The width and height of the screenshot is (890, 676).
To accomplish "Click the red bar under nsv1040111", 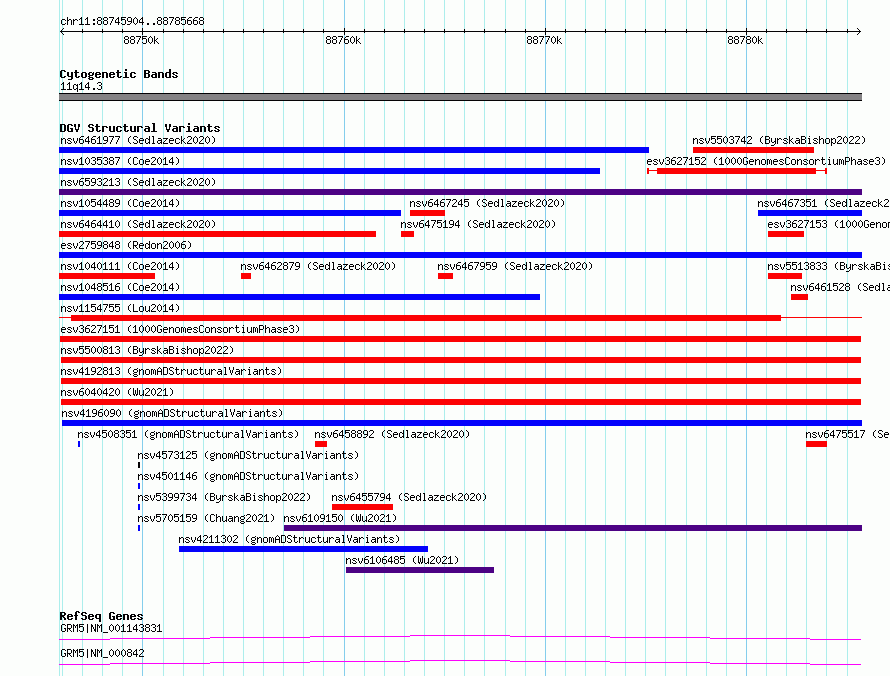I will click(x=107, y=276).
